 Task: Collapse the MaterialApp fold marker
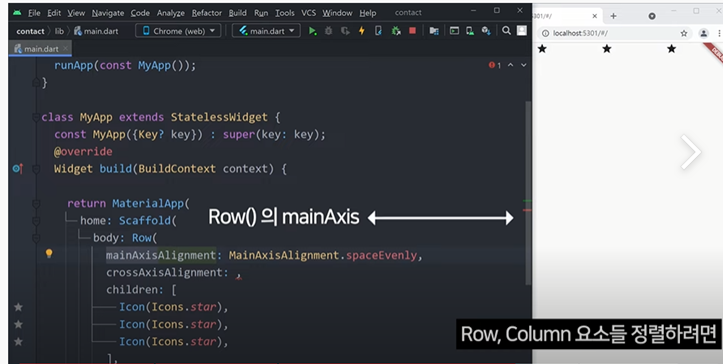tap(36, 203)
